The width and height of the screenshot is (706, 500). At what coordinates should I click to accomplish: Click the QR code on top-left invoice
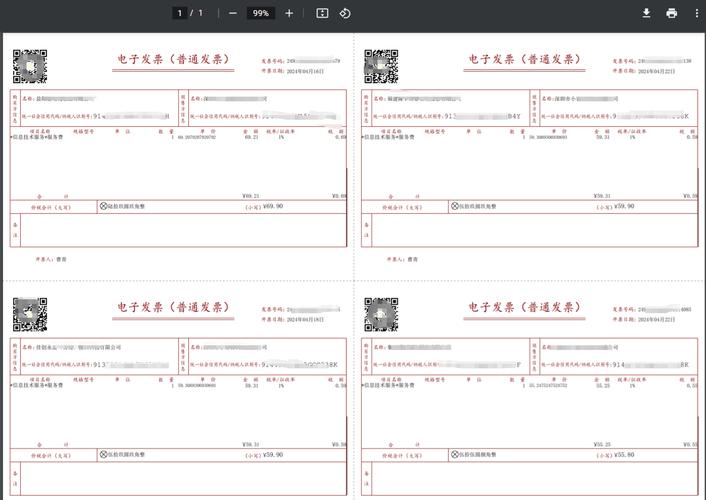click(x=29, y=66)
